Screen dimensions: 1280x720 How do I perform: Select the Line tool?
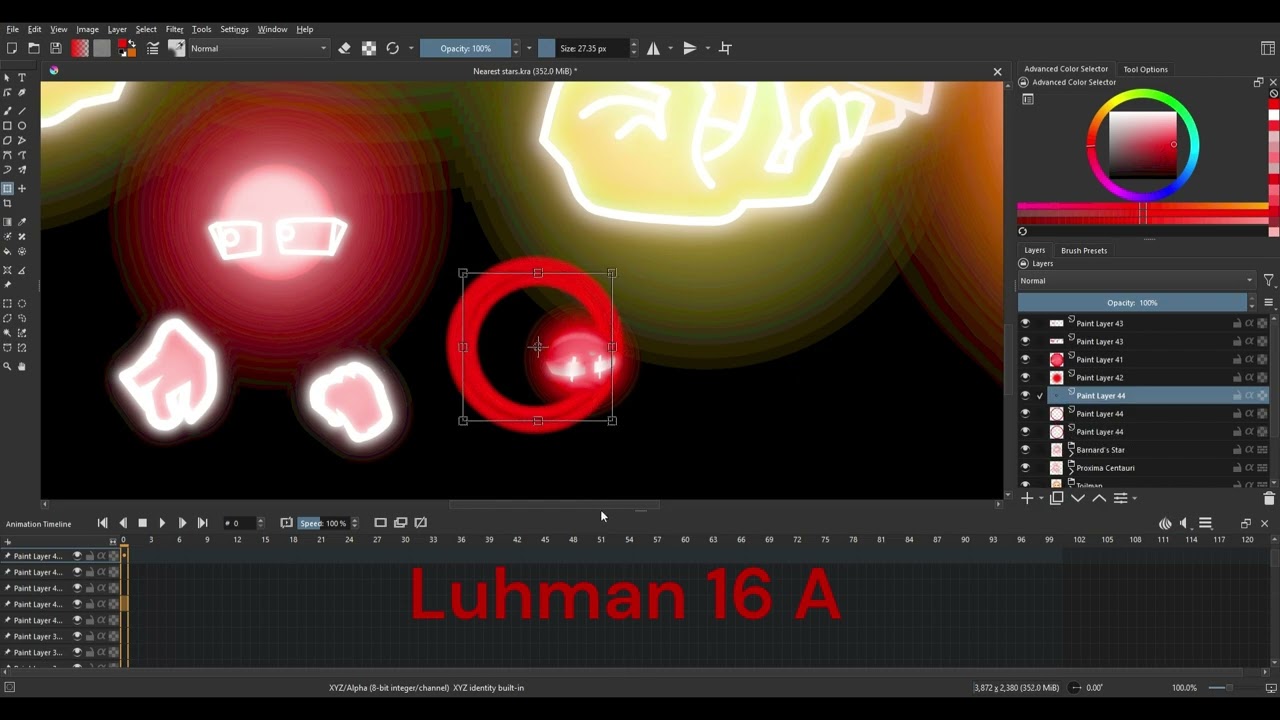(x=22, y=111)
